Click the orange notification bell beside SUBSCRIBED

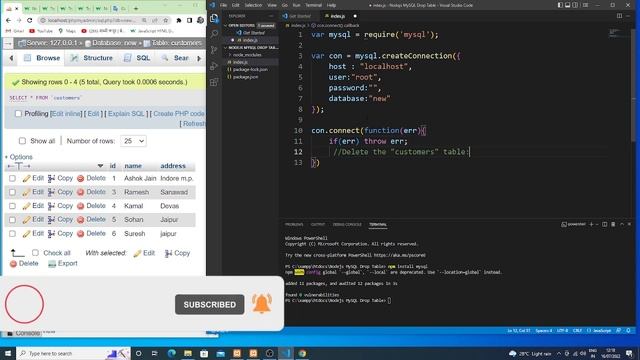[x=262, y=304]
